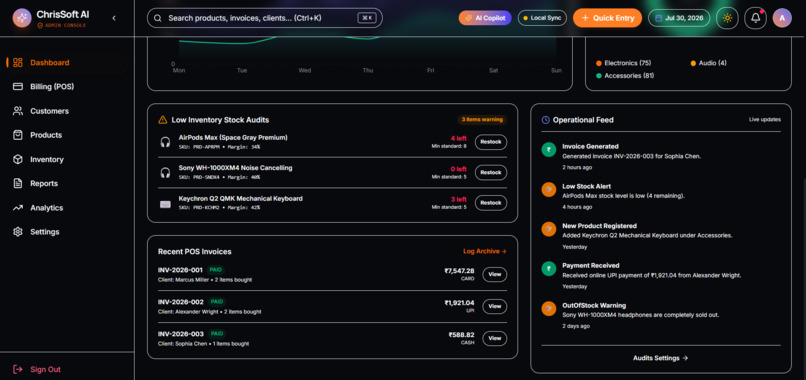
Task: Click the Dashboard grid icon
Action: [x=18, y=63]
